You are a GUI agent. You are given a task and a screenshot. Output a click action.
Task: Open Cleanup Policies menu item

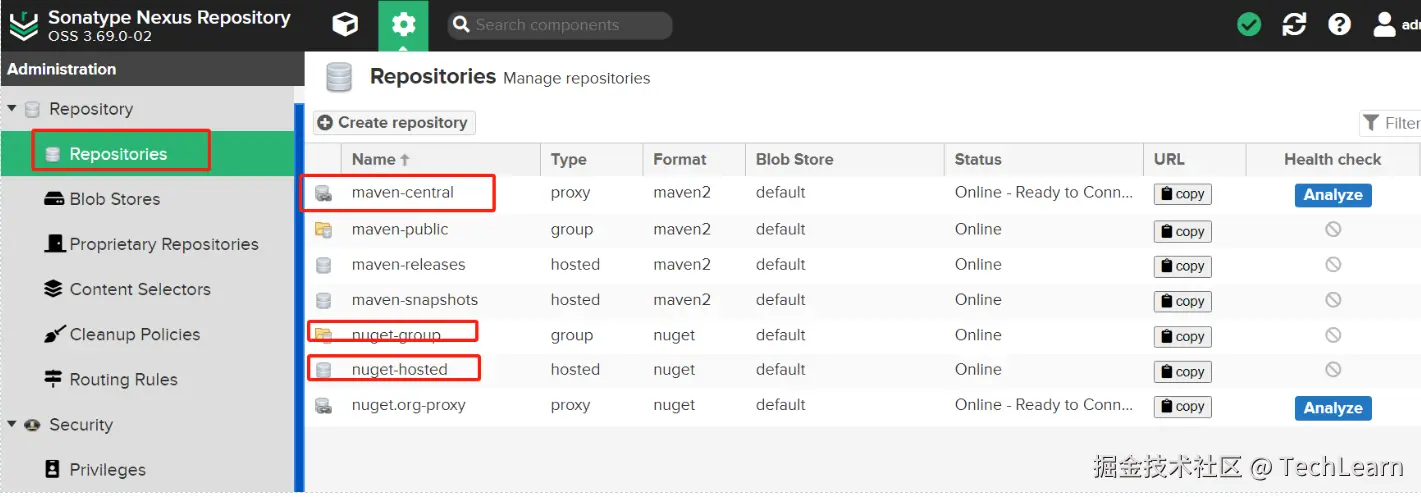click(x=134, y=334)
